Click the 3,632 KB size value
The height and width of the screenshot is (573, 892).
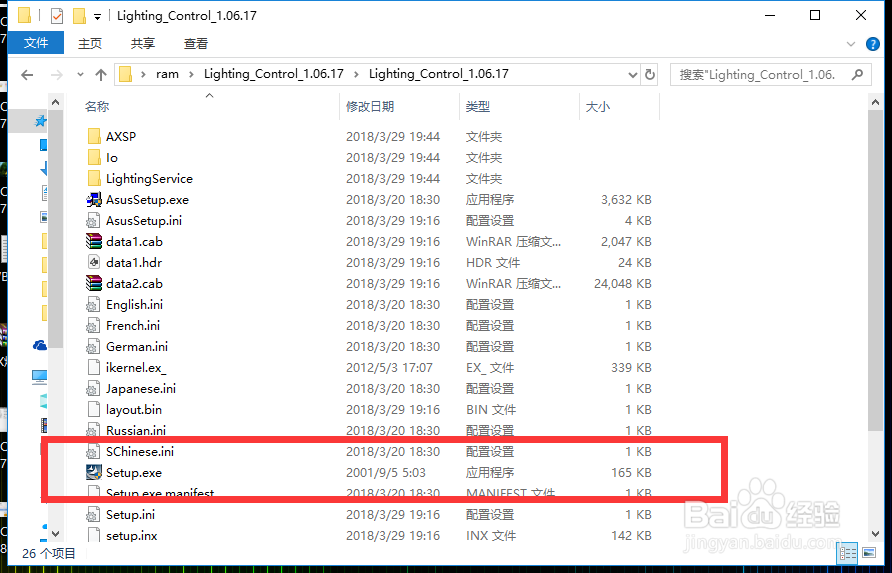click(x=626, y=200)
